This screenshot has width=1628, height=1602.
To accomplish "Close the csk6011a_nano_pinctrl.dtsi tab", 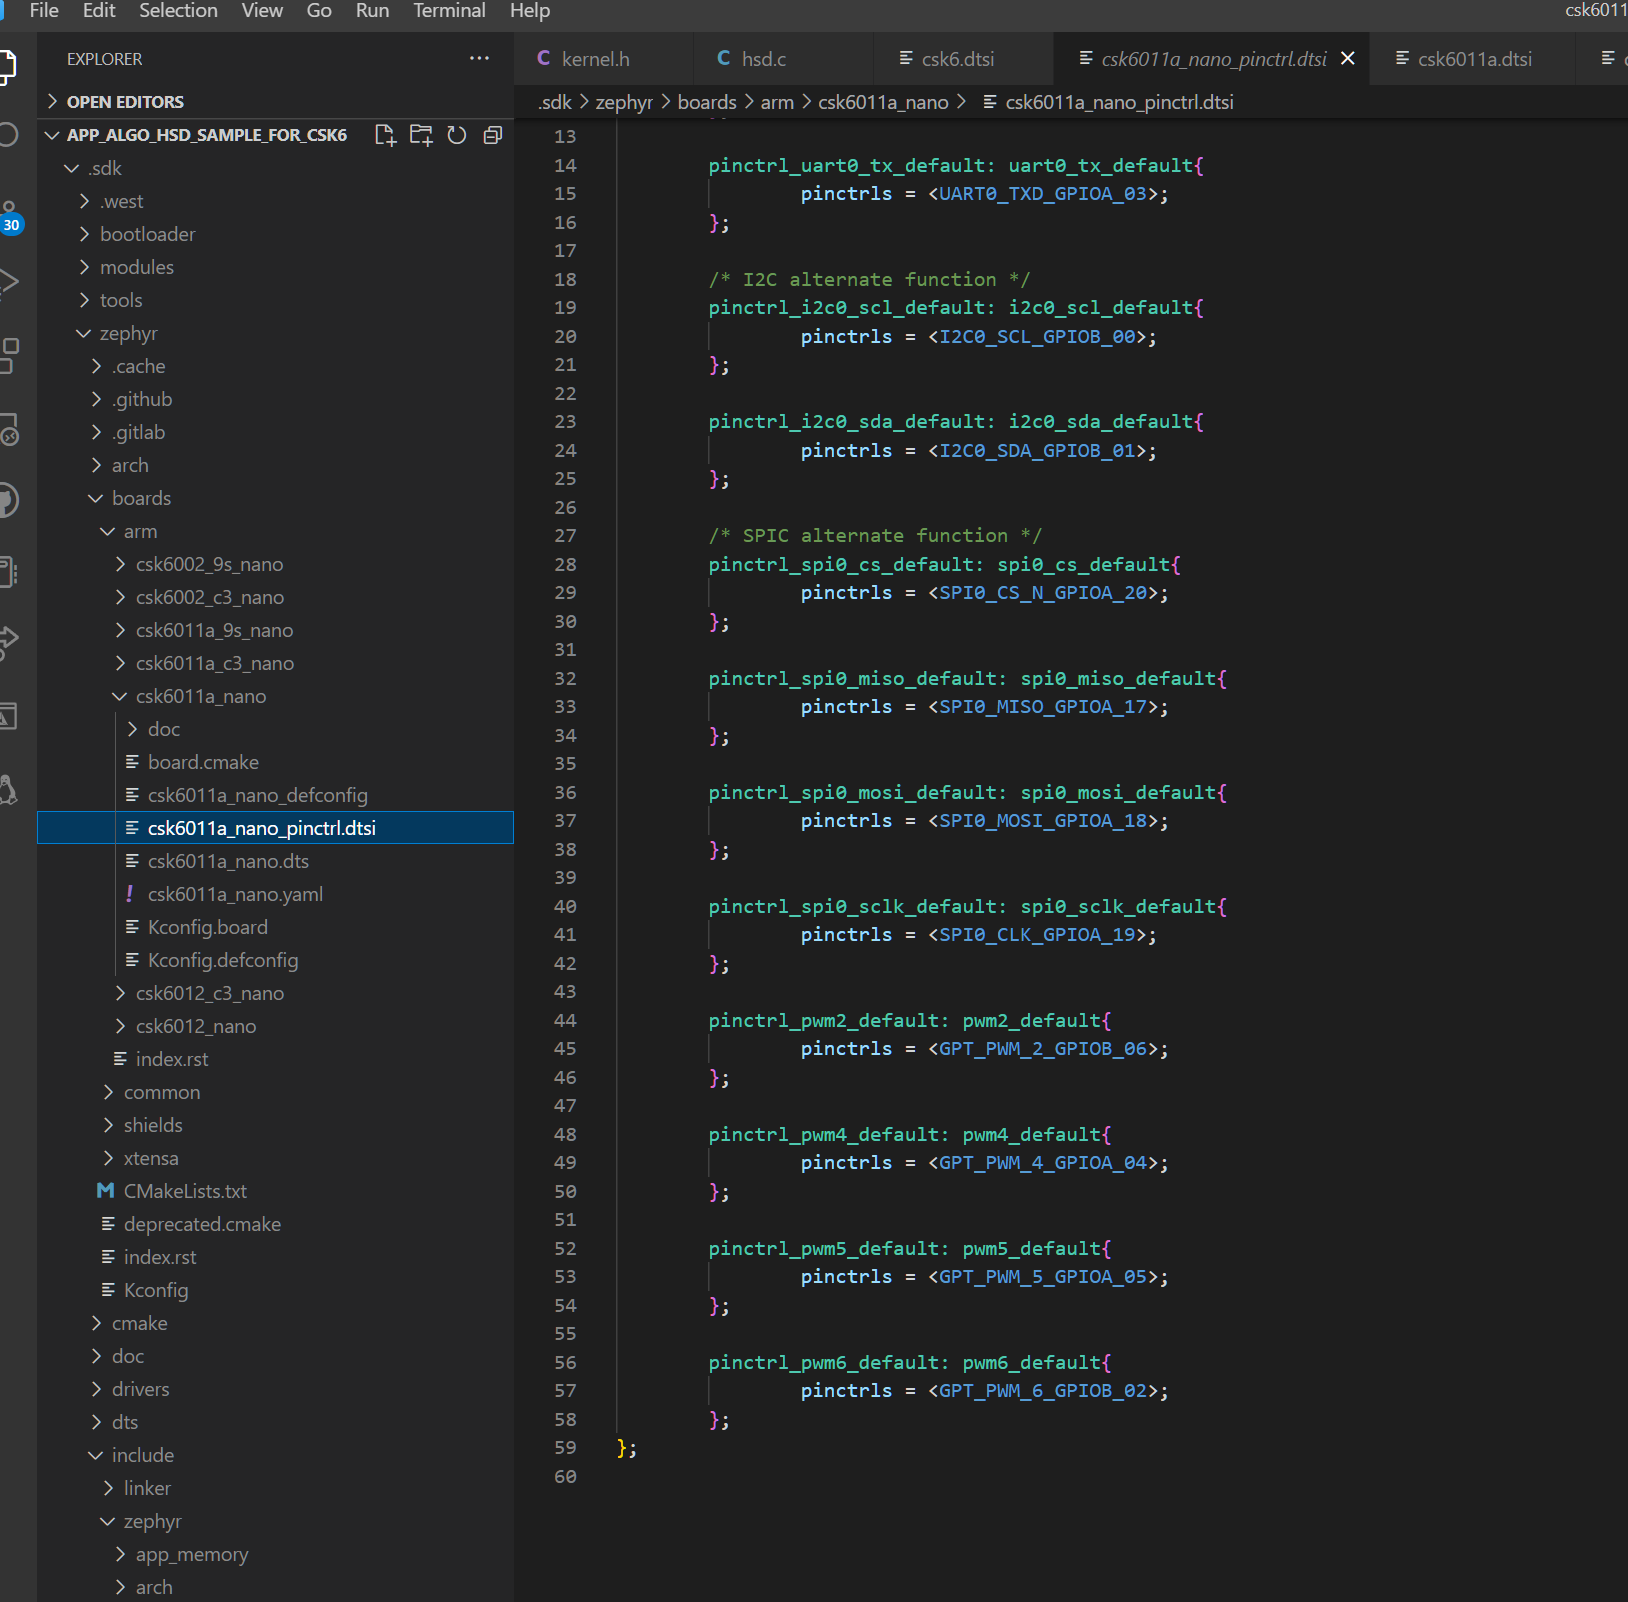I will [x=1347, y=58].
